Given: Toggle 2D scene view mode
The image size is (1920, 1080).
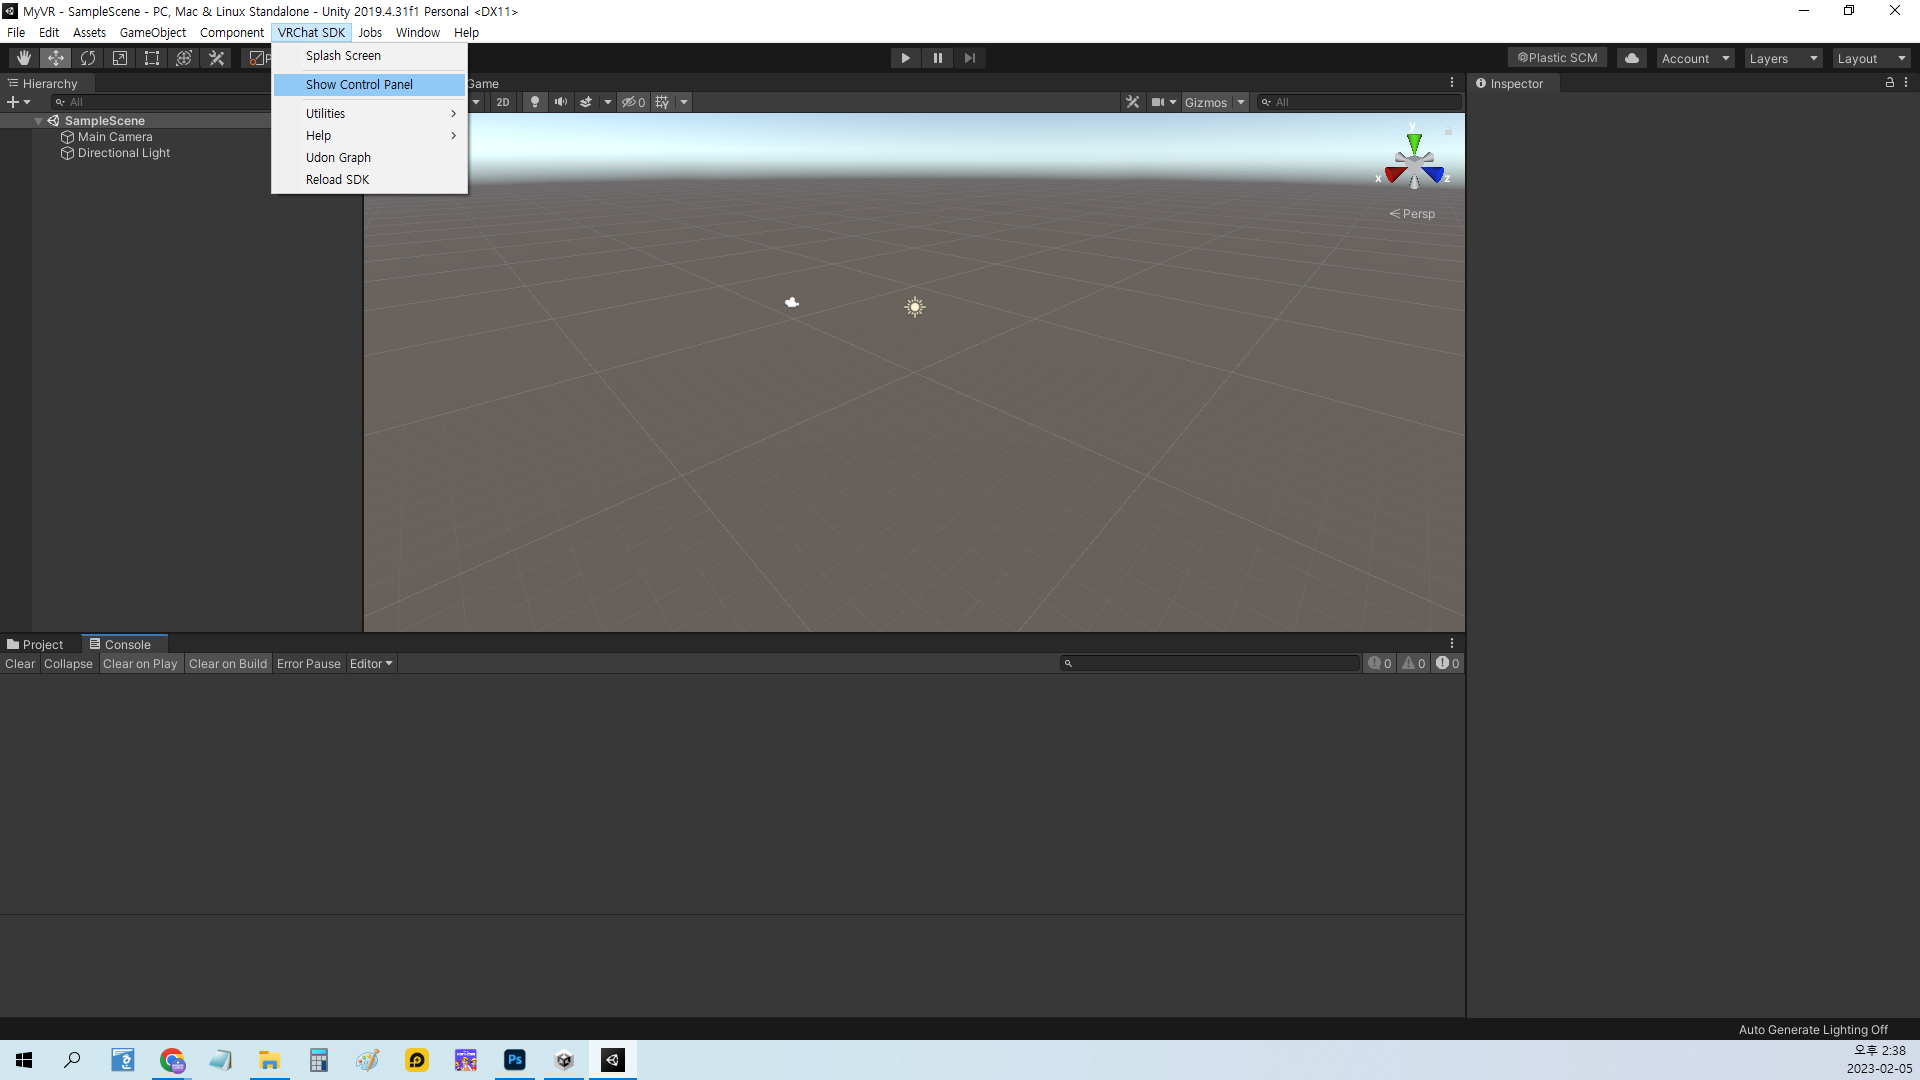Looking at the screenshot, I should point(502,102).
